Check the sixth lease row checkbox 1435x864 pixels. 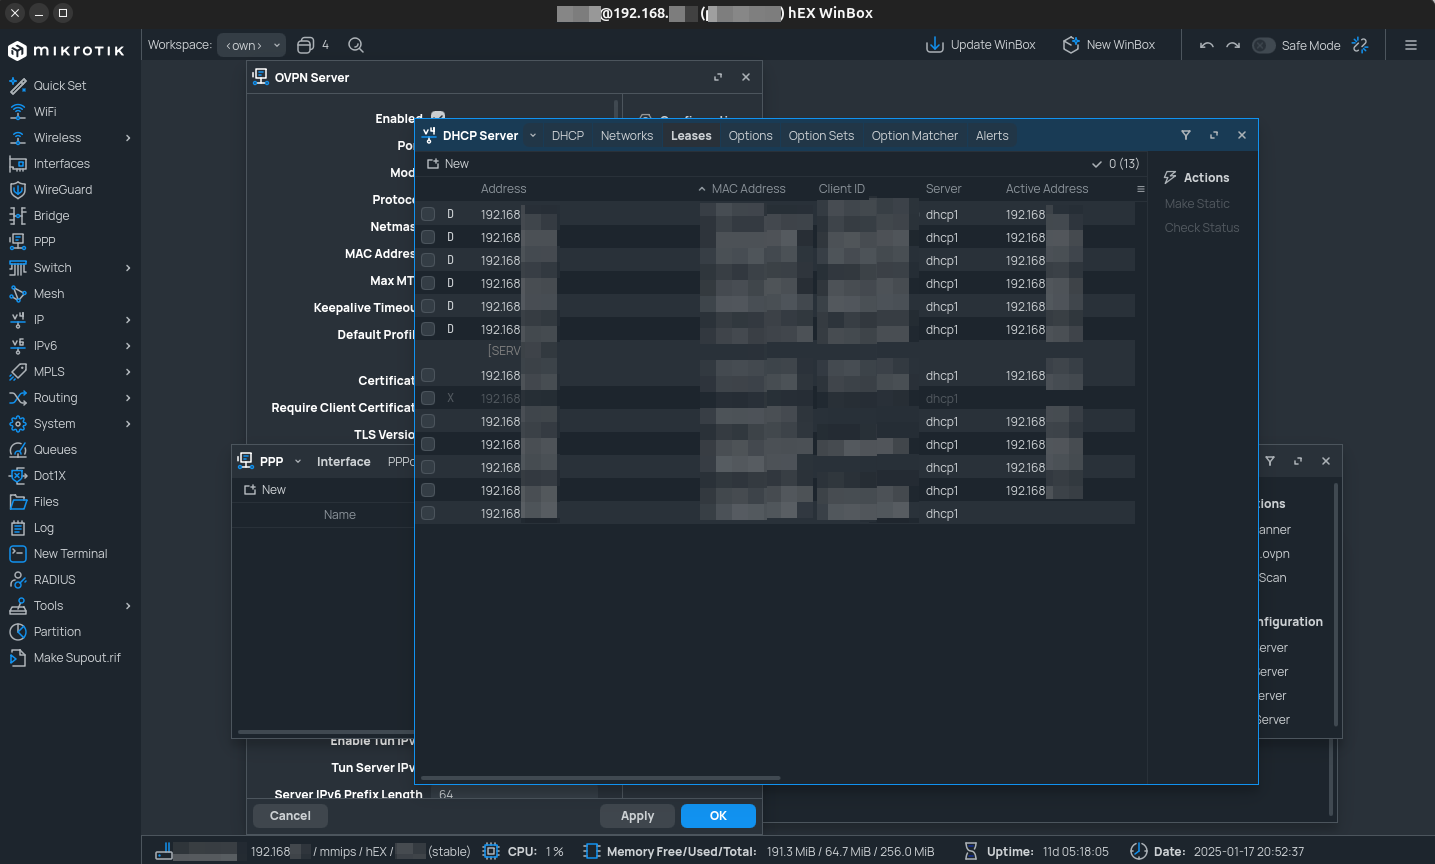[428, 329]
